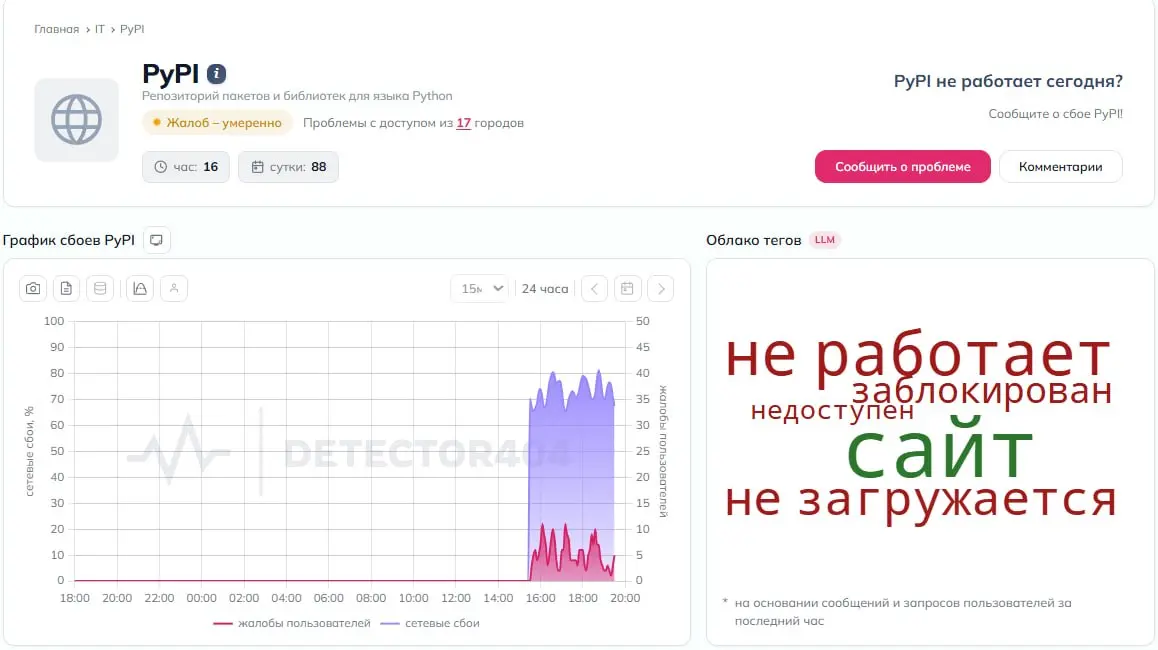The image size is (1158, 650).
Task: Click the Жалоб – умеренно status badge
Action: pyautogui.click(x=217, y=123)
